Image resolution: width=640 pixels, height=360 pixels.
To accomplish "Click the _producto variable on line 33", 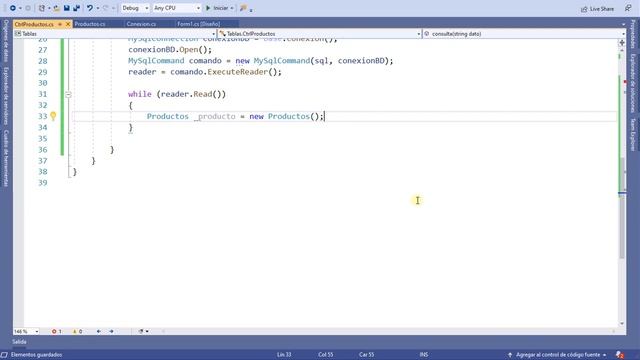I will click(214, 116).
